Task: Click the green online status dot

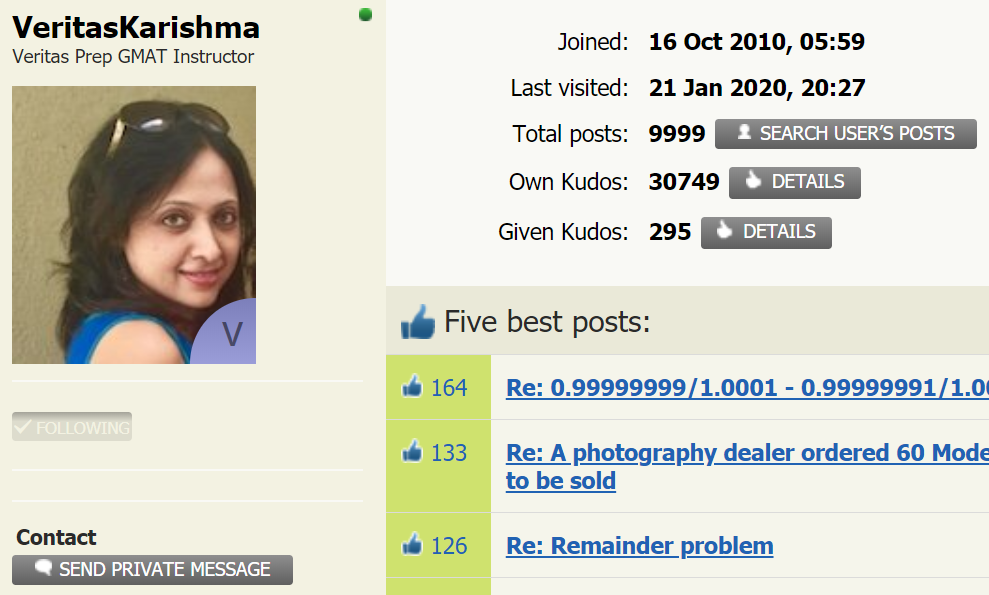Action: (365, 15)
